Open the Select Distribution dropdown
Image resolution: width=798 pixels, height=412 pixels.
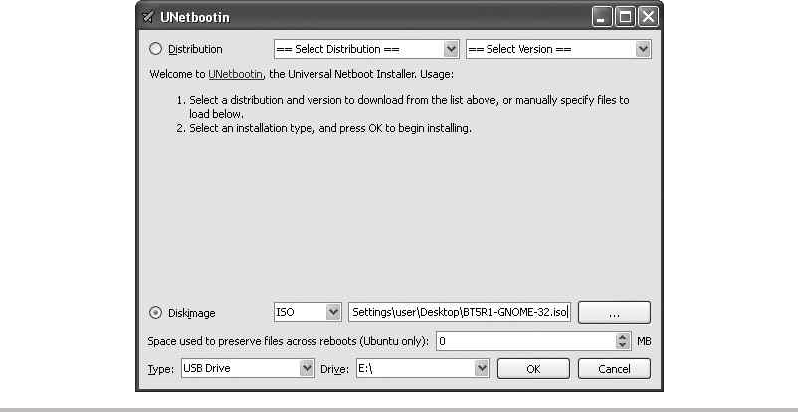pos(366,49)
